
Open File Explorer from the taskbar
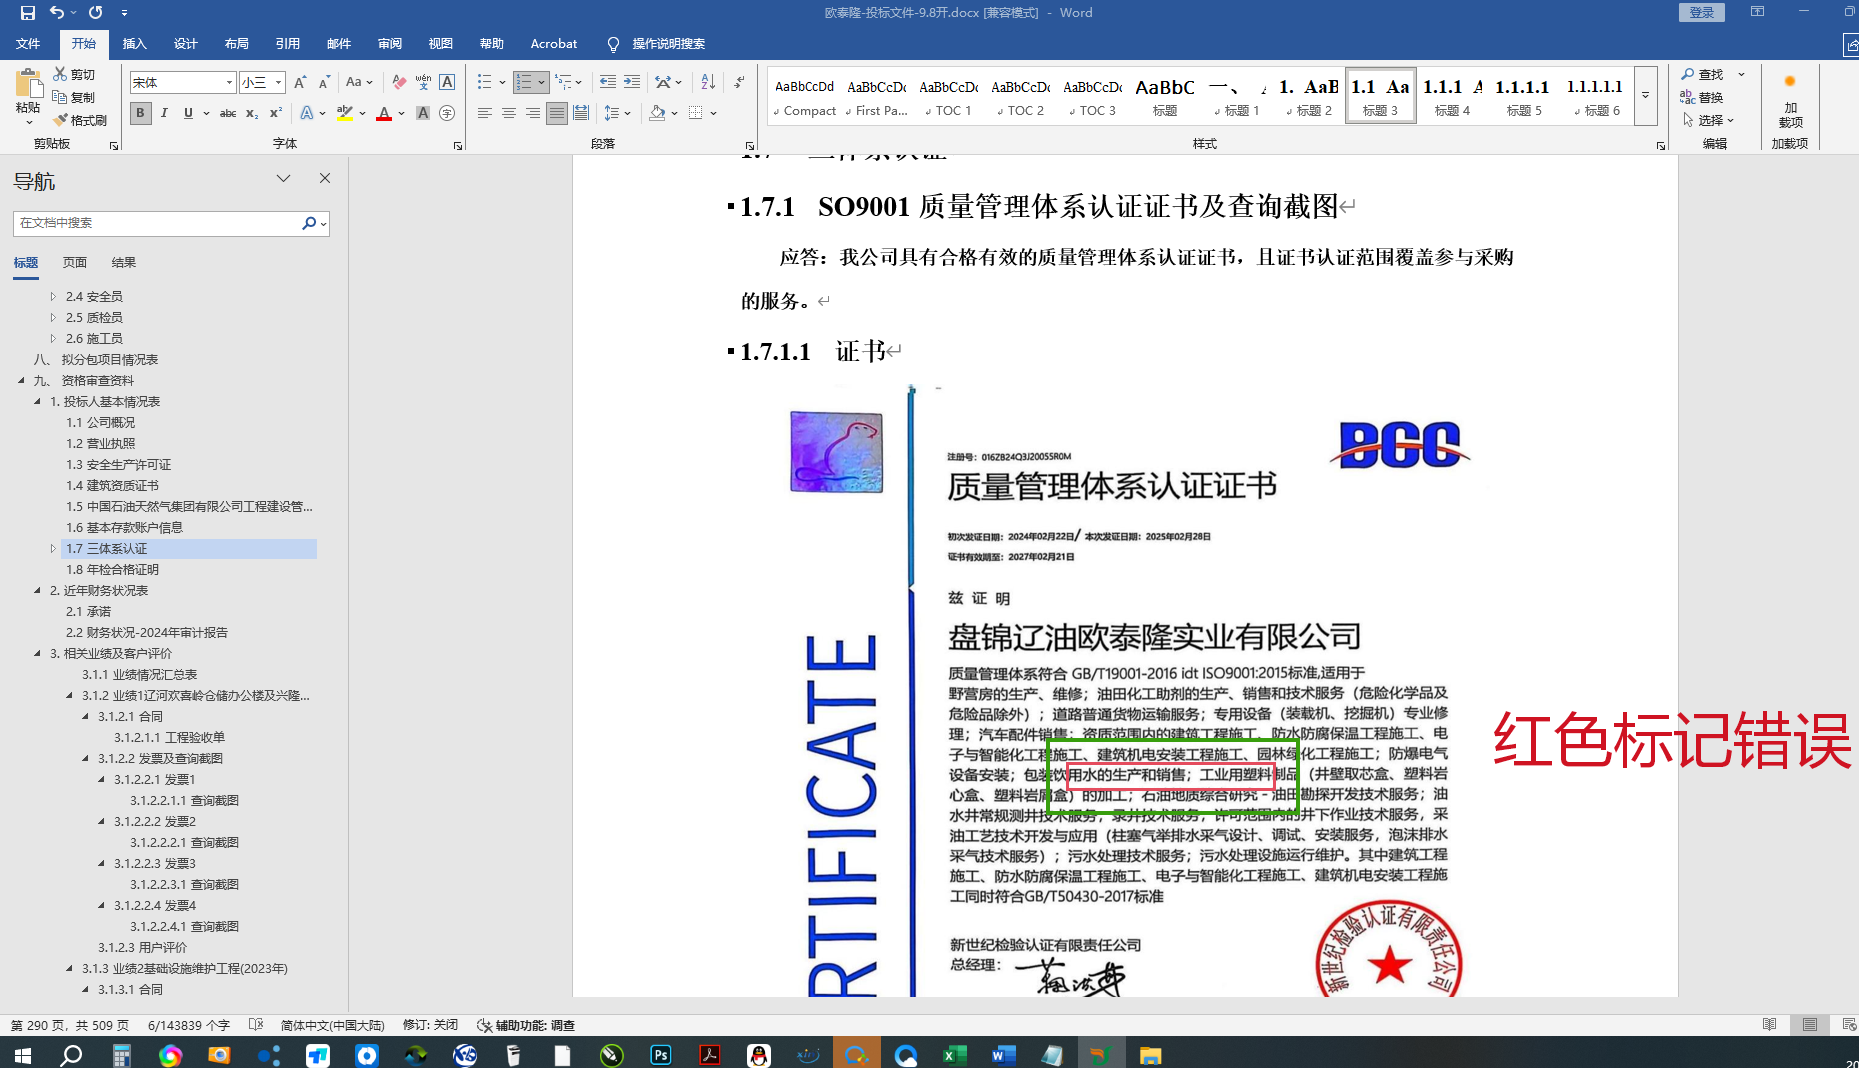point(1150,1054)
